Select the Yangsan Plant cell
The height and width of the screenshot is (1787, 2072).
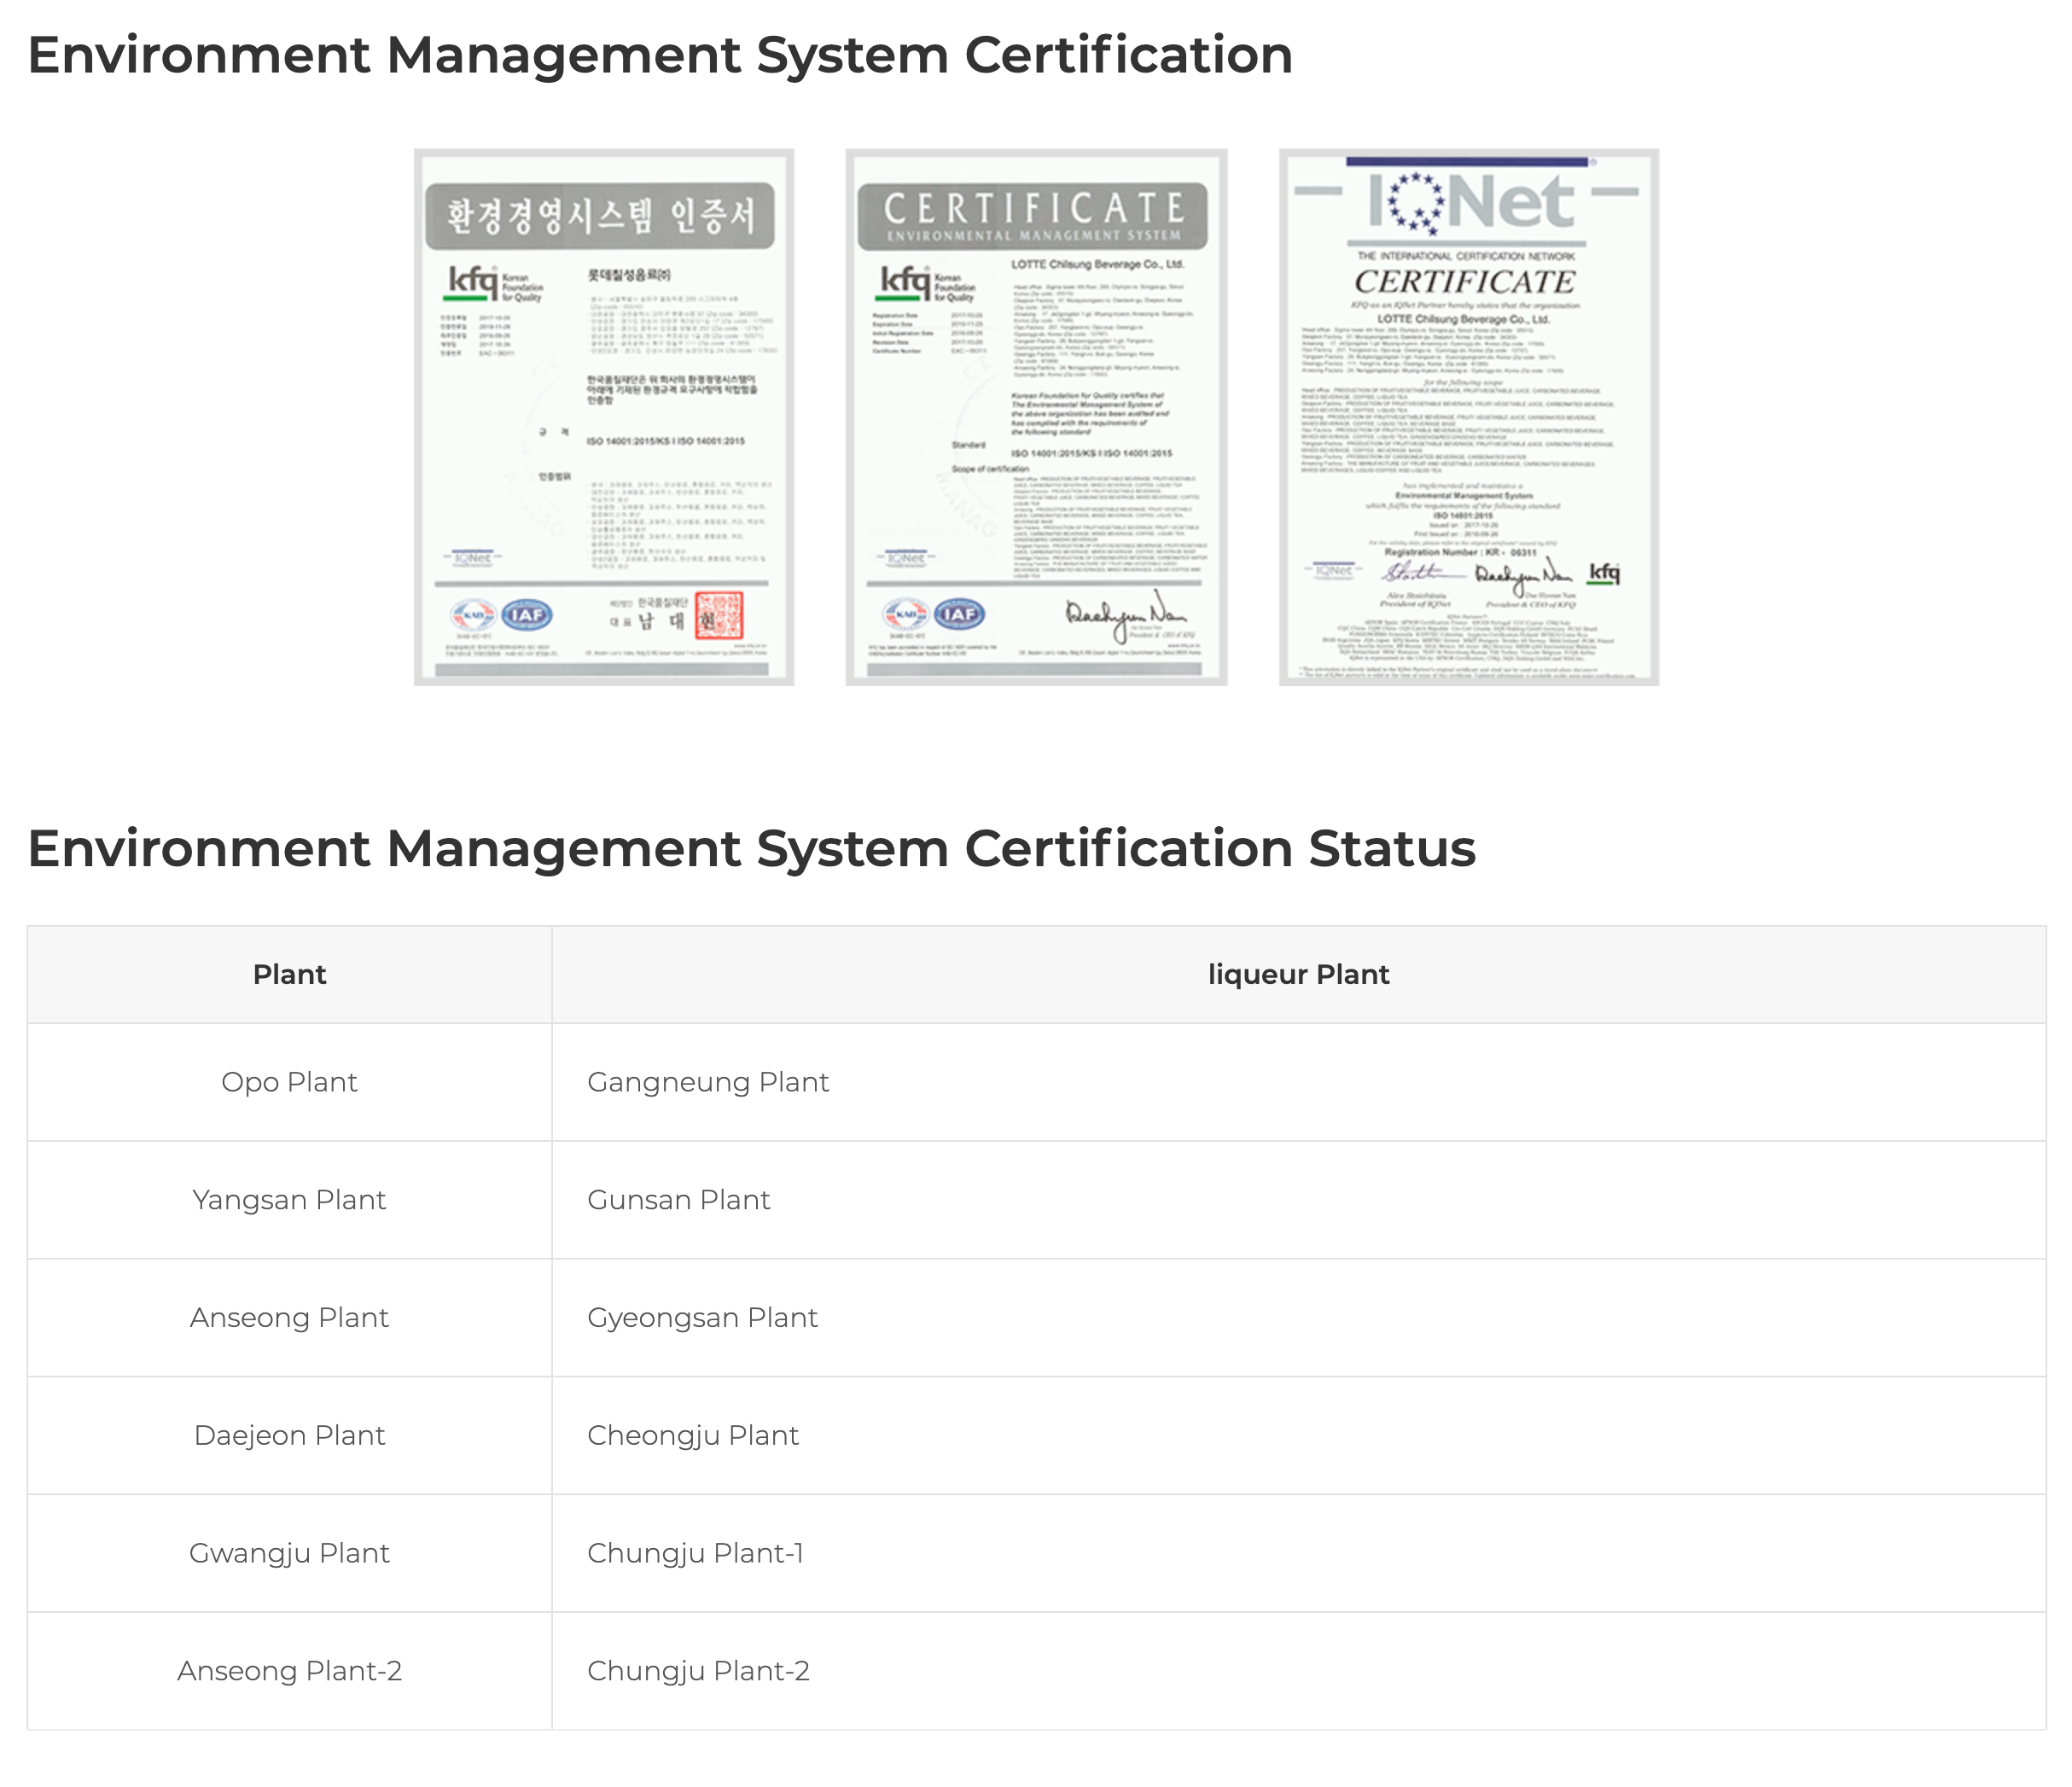(289, 1200)
